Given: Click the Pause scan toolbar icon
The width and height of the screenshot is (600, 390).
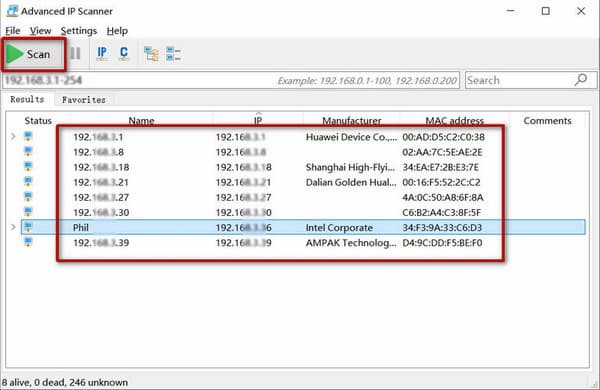Looking at the screenshot, I should coord(76,54).
